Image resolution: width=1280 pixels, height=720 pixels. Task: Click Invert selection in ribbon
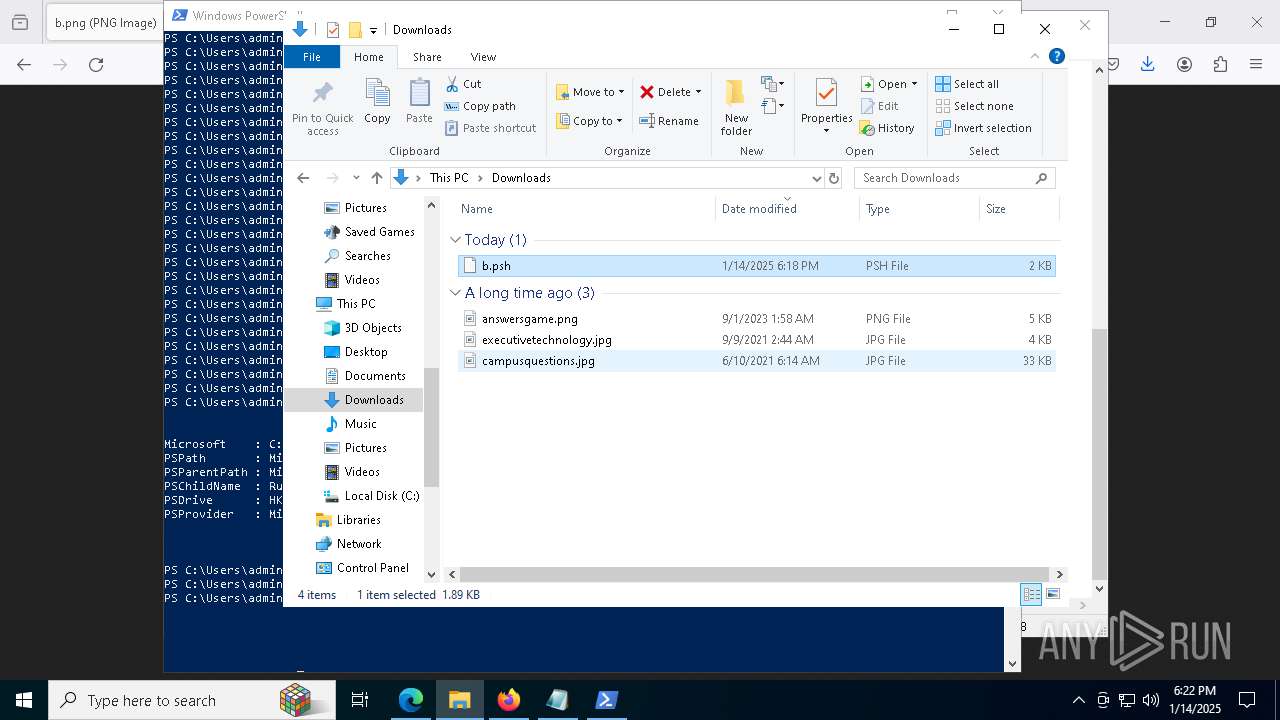984,128
